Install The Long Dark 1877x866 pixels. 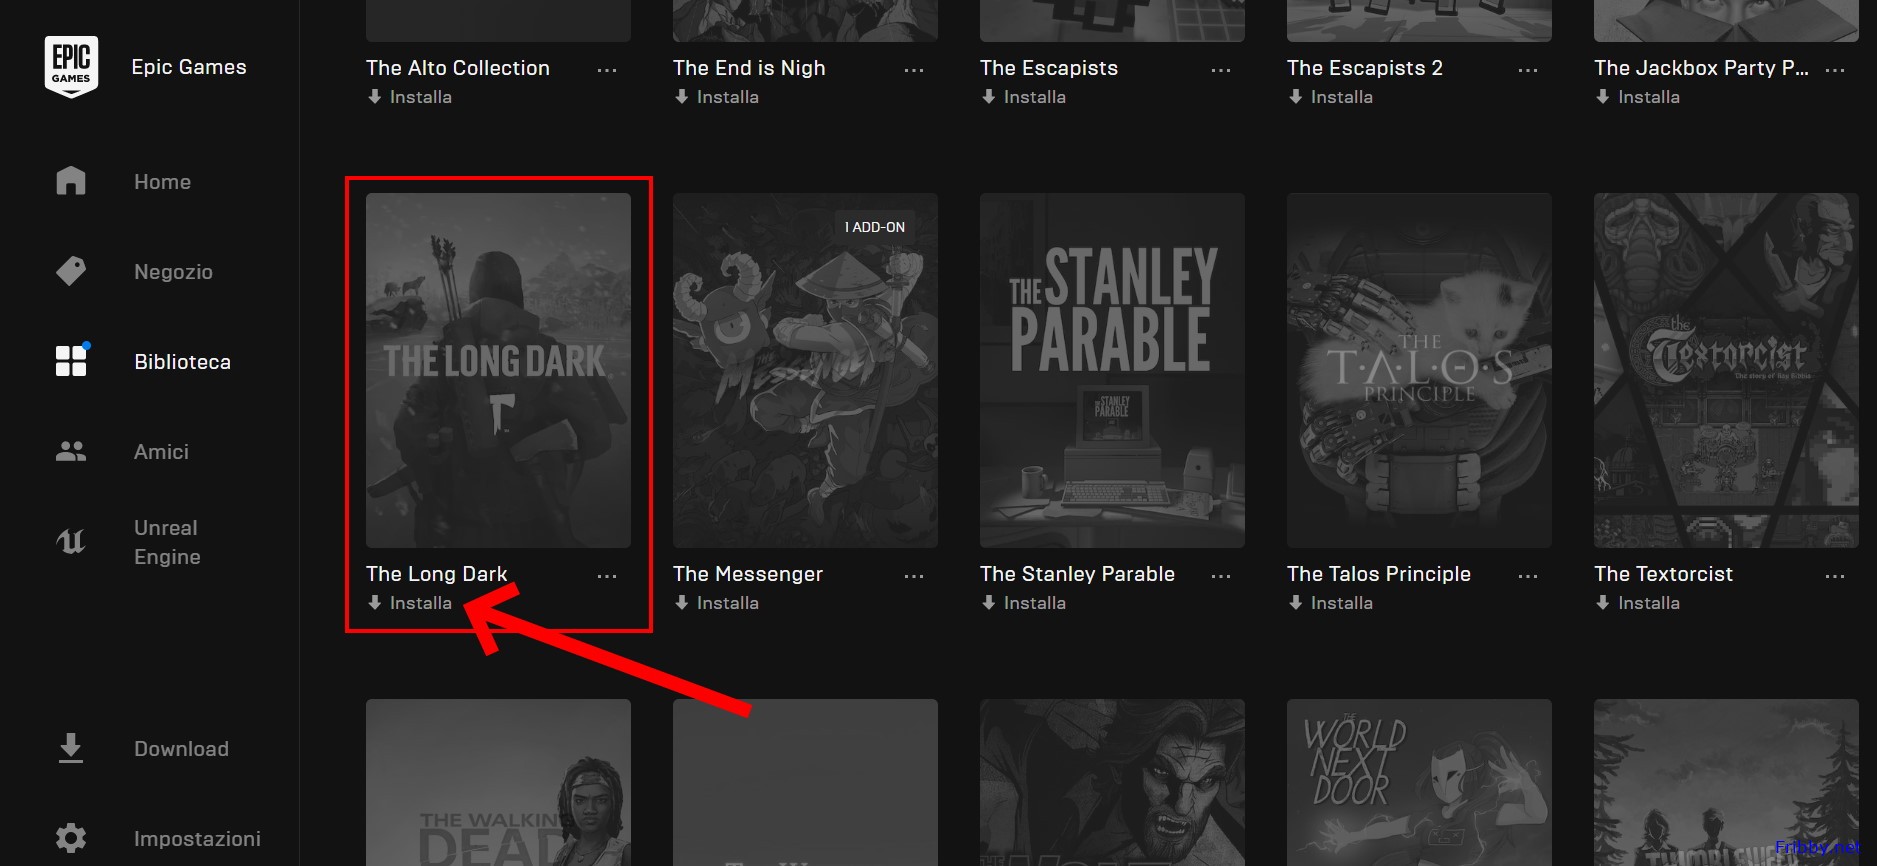pyautogui.click(x=410, y=603)
